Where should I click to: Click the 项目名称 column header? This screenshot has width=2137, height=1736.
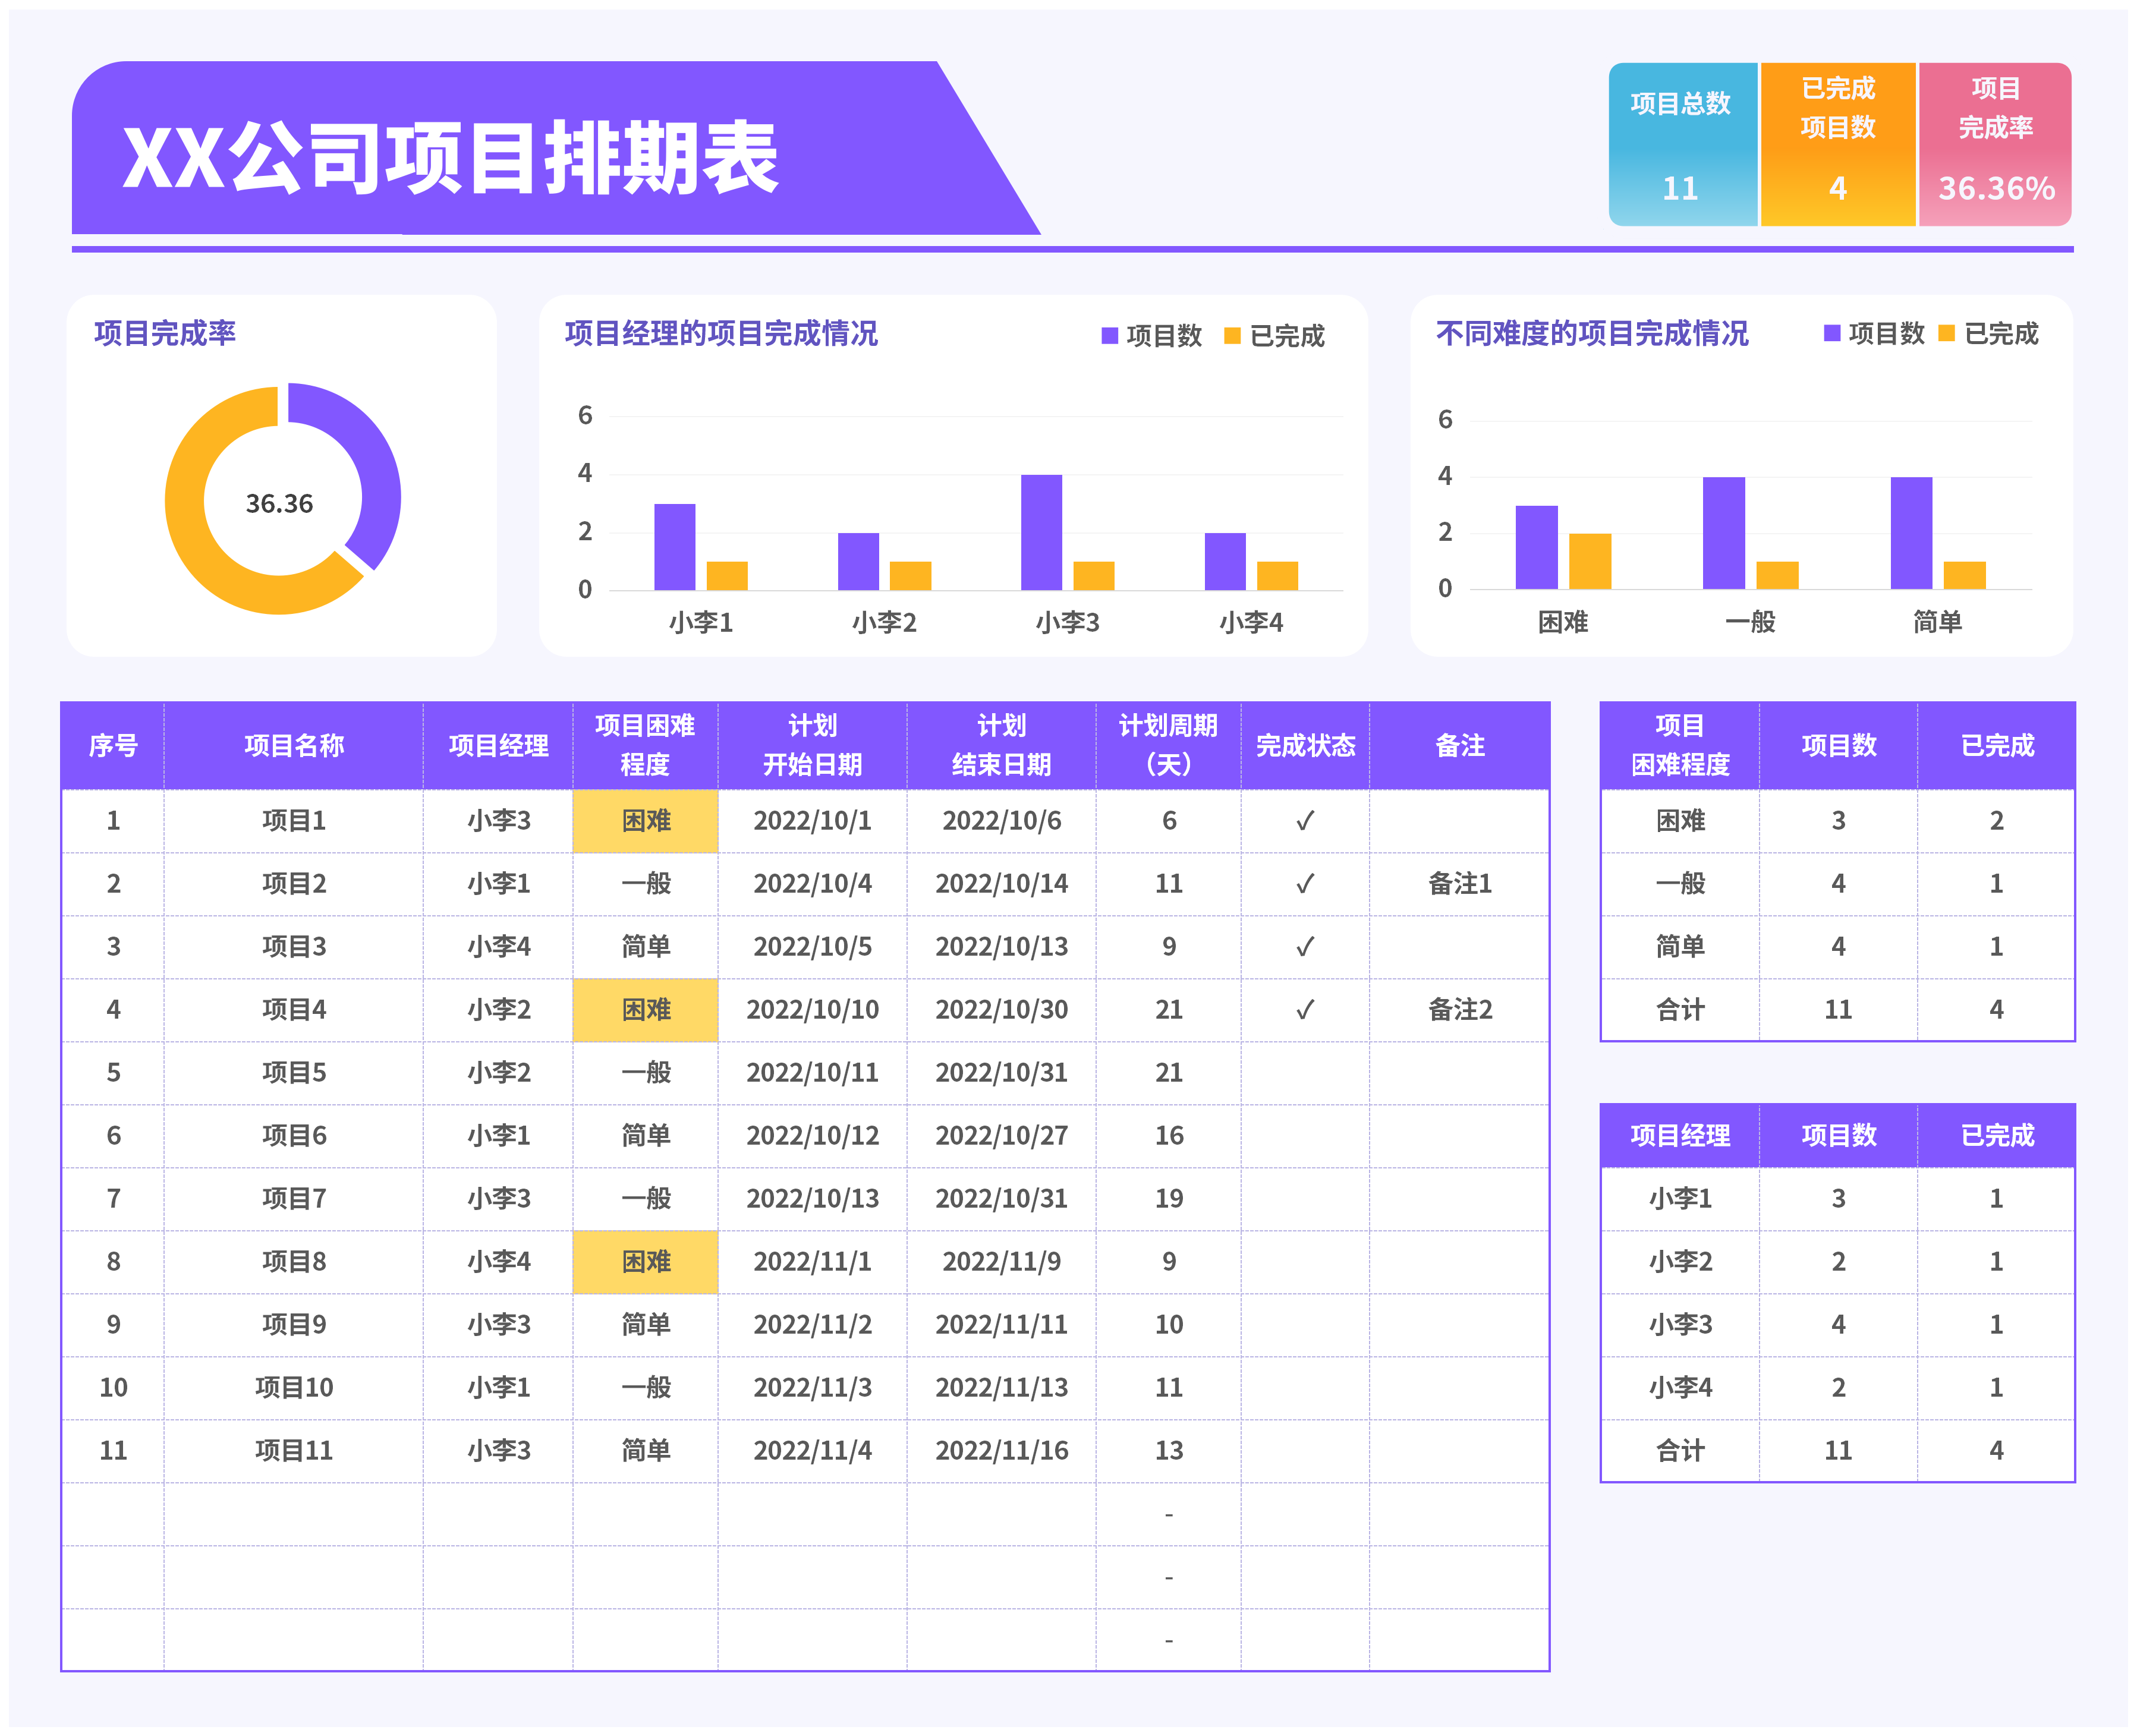[x=293, y=745]
